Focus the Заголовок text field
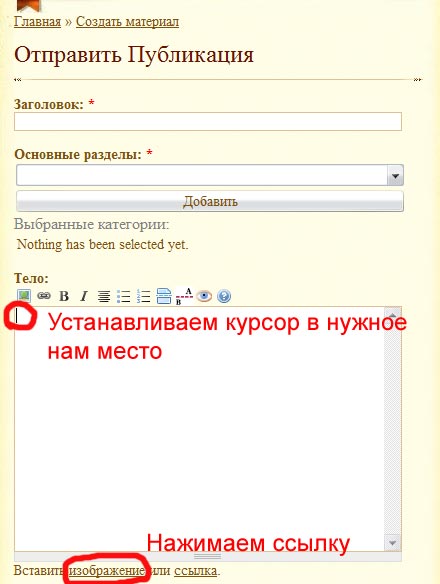Screen dimensions: 440x584 [x=208, y=121]
